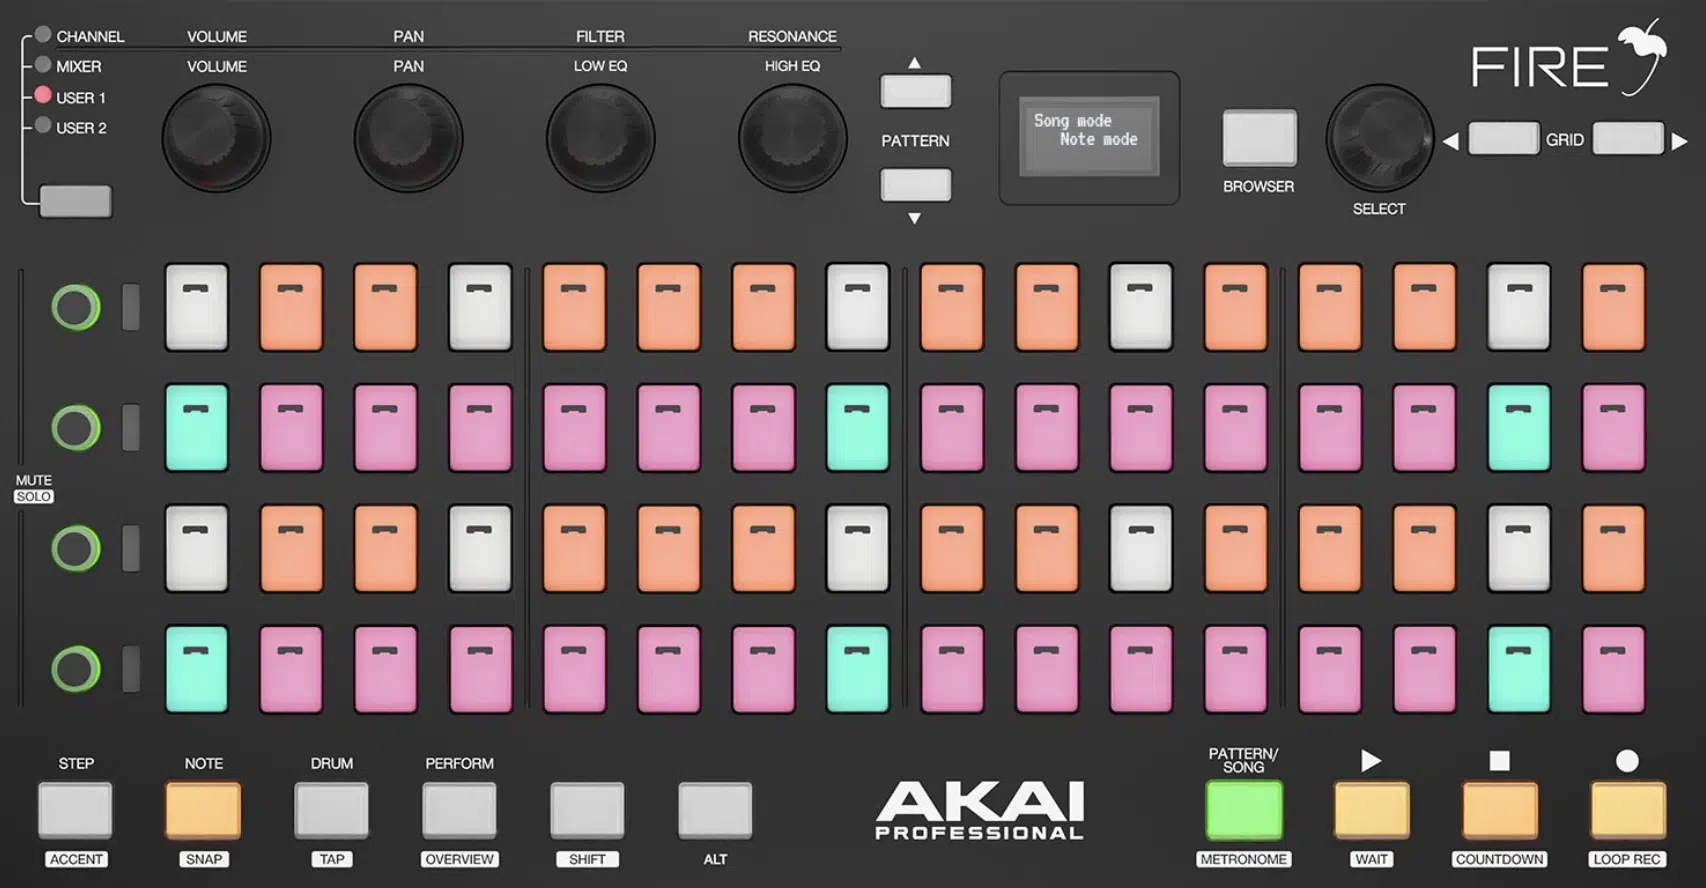Tap the last orange pad in row one
Screen dimensions: 1706x888
[1613, 307]
